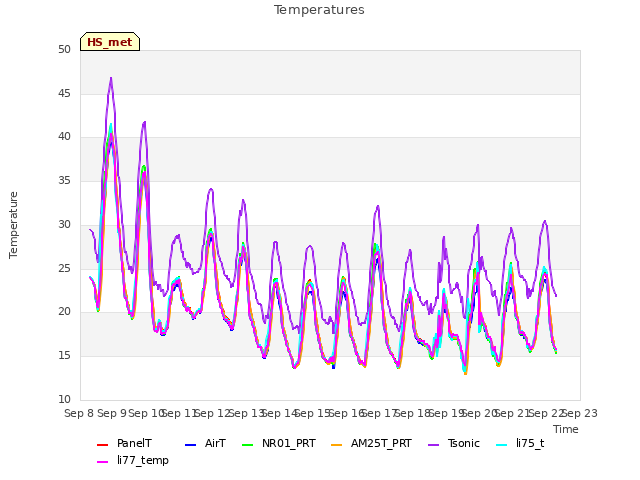640x480 pixels.
Task: Click the Tsonic peak near 47 degrees
Action: pyautogui.click(x=111, y=78)
